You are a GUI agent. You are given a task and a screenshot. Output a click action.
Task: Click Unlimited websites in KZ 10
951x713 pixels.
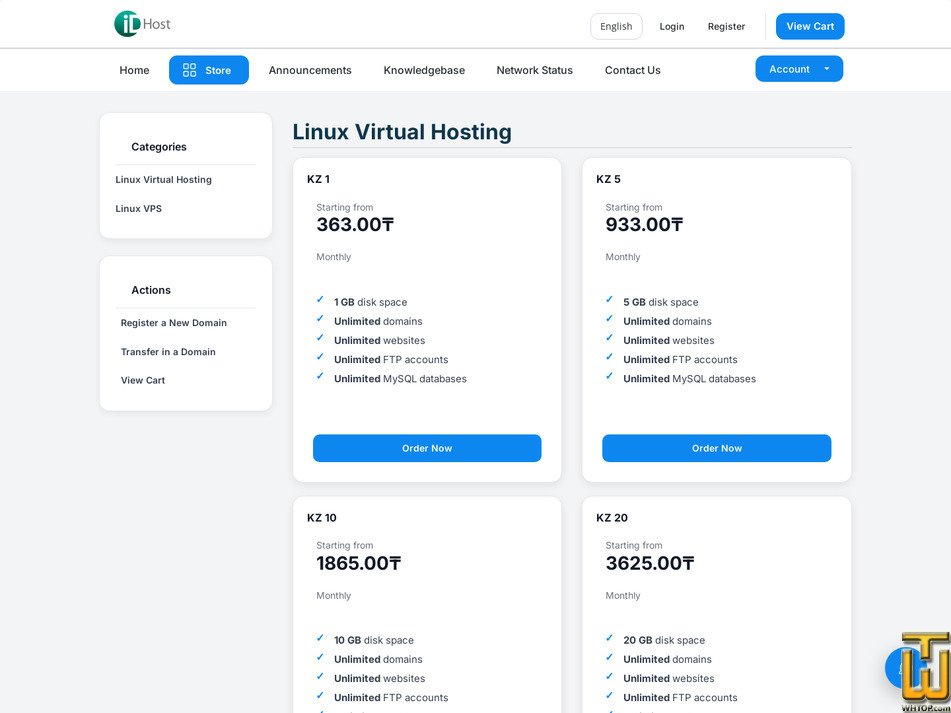click(380, 678)
